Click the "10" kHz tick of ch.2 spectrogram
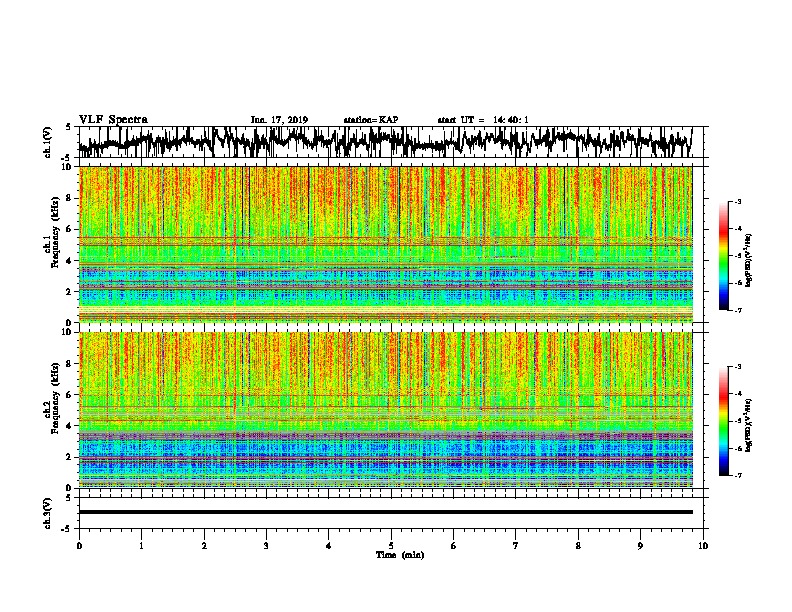Viewport: 792px width, 612px height. (67, 332)
